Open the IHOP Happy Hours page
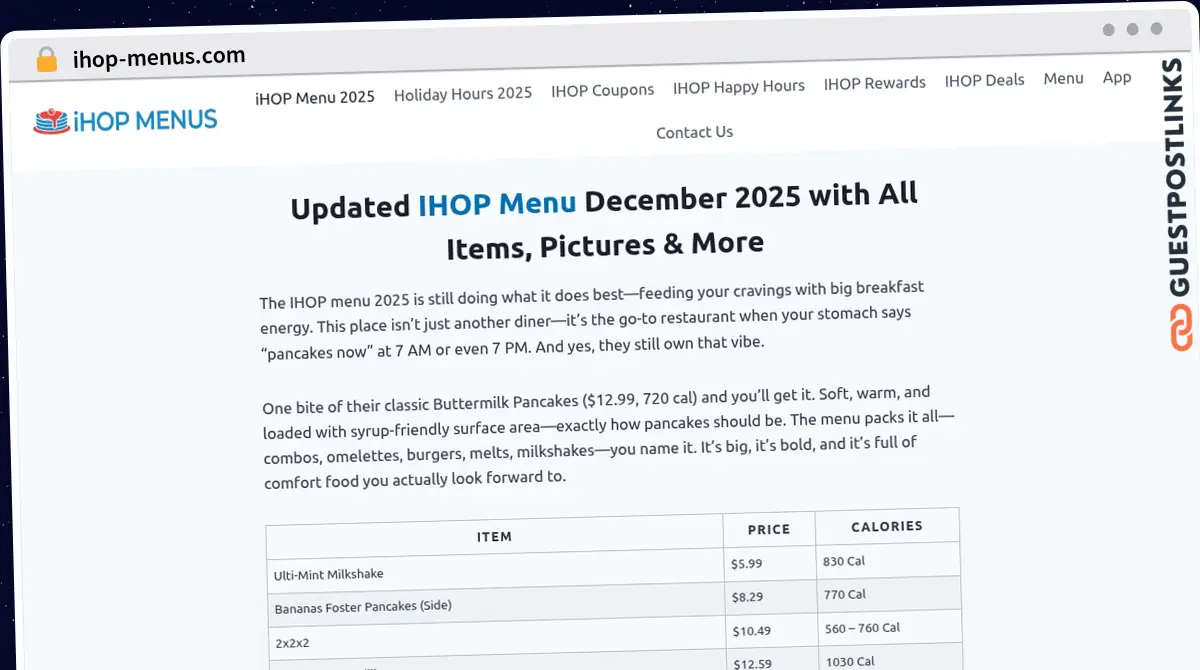 (x=739, y=87)
